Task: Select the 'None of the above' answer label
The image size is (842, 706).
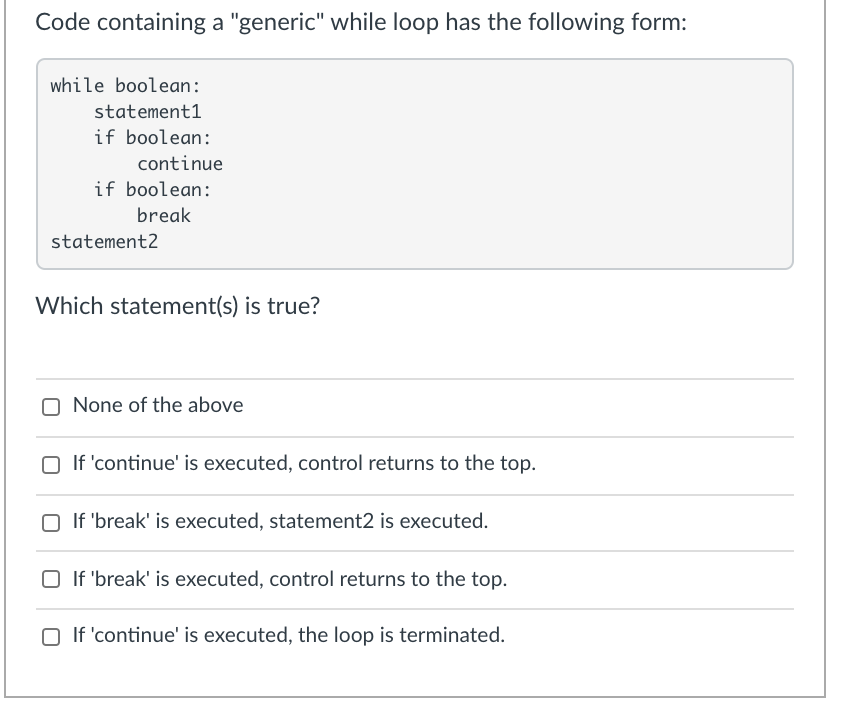Action: [x=158, y=405]
